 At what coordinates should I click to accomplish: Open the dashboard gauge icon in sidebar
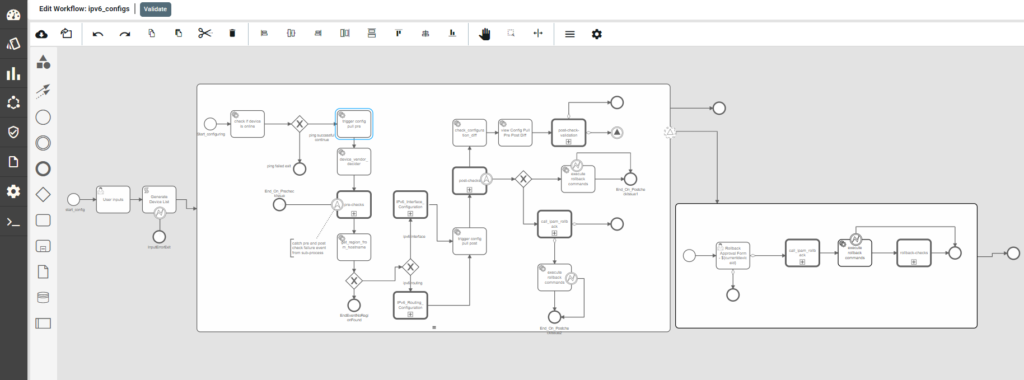tap(13, 14)
